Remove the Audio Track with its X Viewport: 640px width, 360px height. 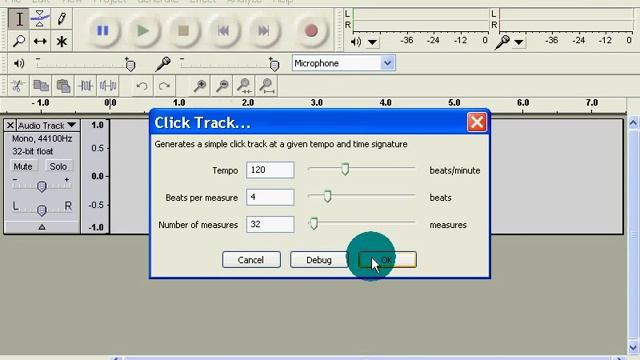click(10, 125)
